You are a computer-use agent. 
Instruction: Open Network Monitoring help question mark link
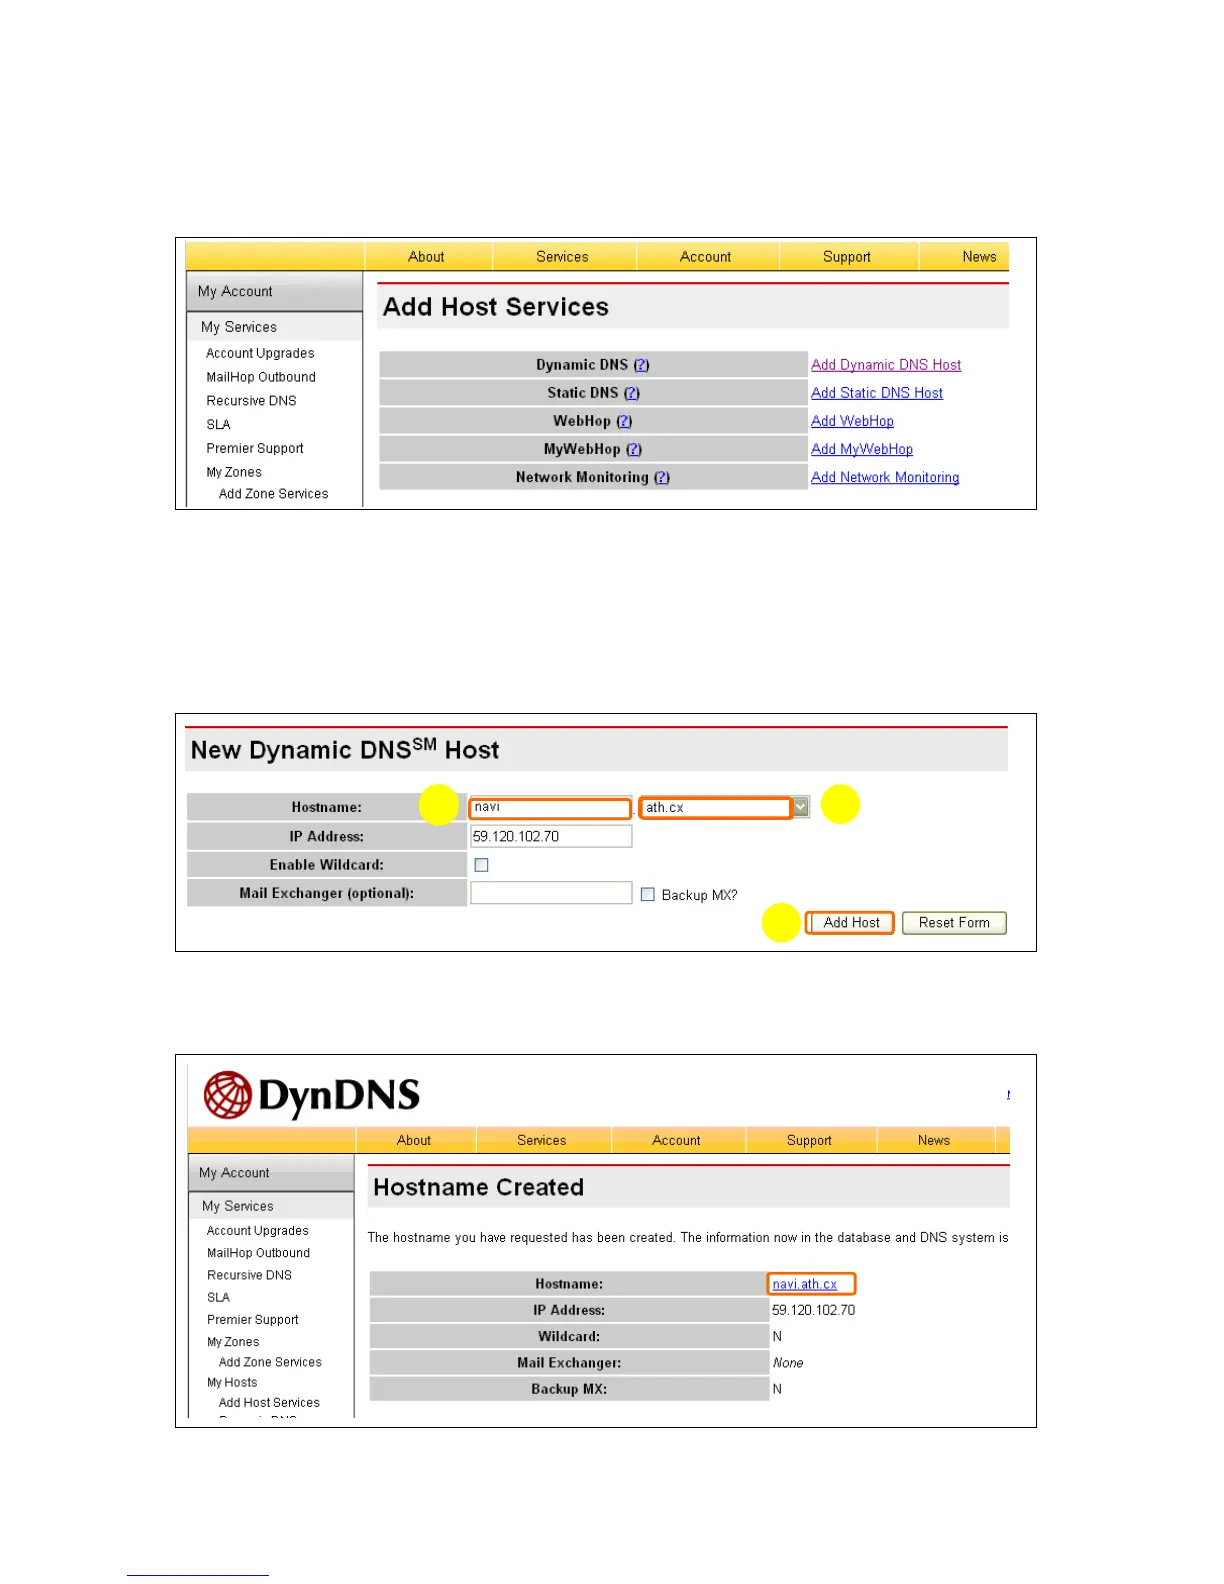662,477
